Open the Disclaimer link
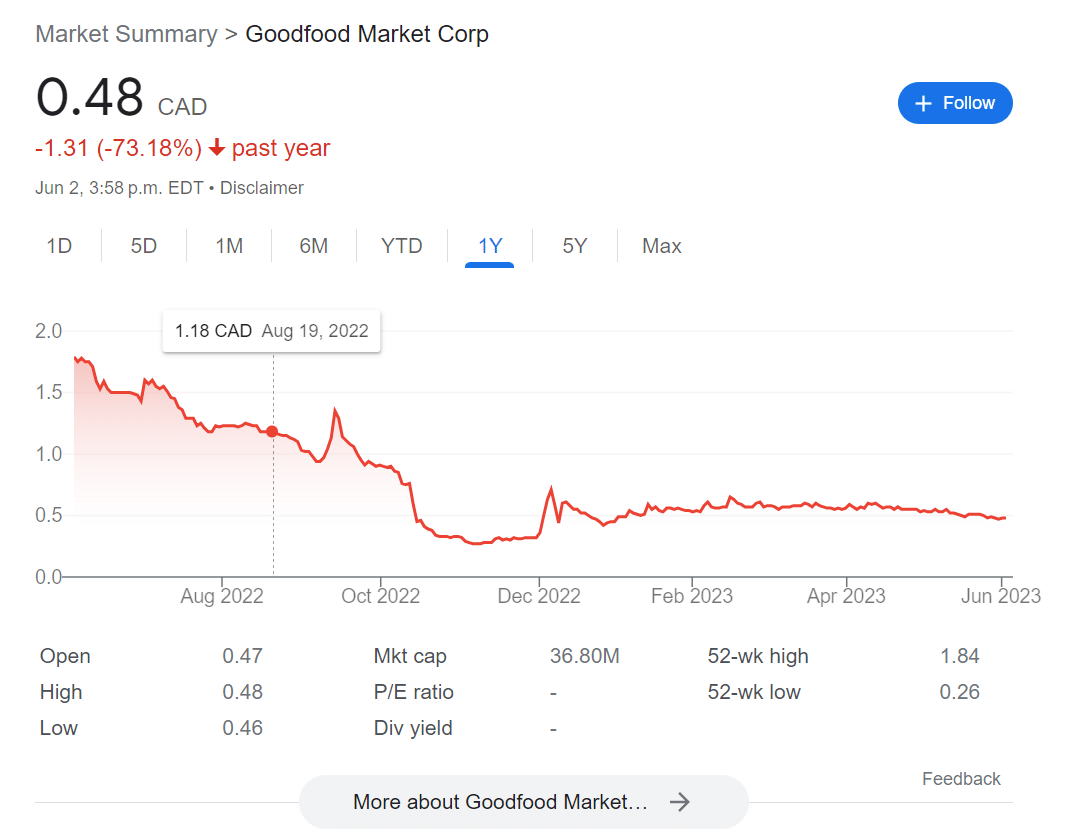Screen dimensions: 1074x829 pyautogui.click(x=262, y=188)
